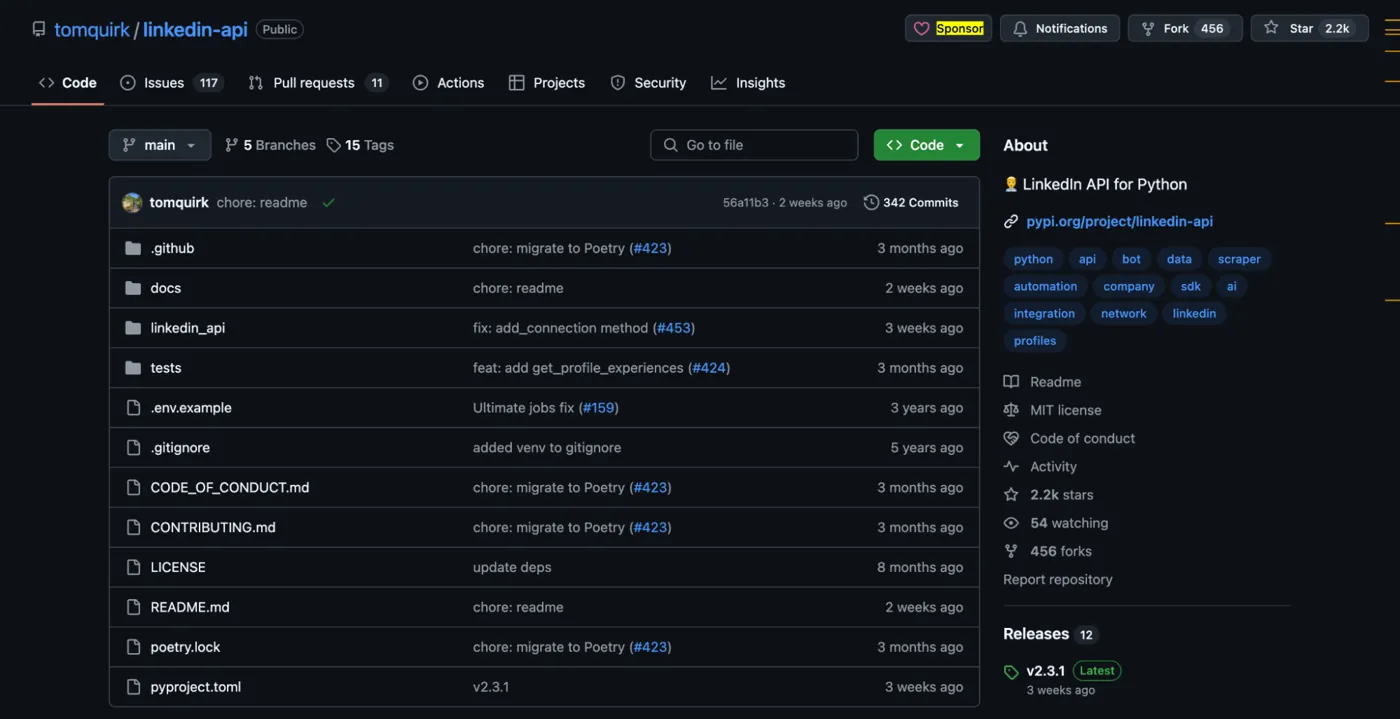The width and height of the screenshot is (1400, 719).
Task: Click the Releases 12 heading link
Action: click(1050, 634)
